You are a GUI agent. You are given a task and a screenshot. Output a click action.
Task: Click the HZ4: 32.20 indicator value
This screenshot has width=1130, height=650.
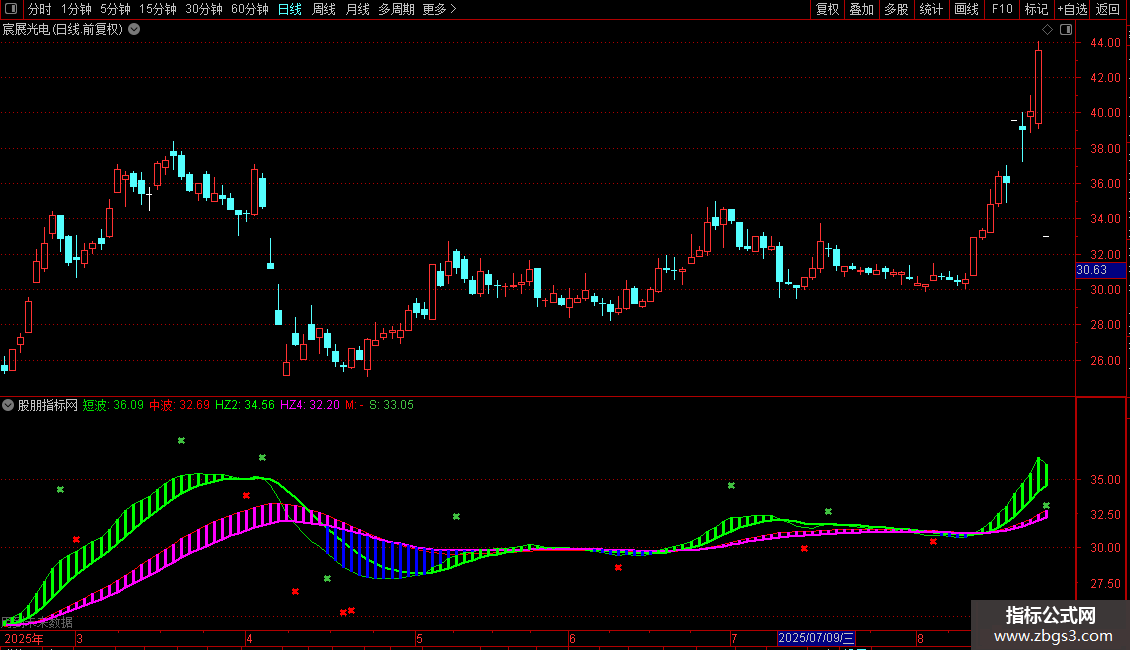(310, 405)
